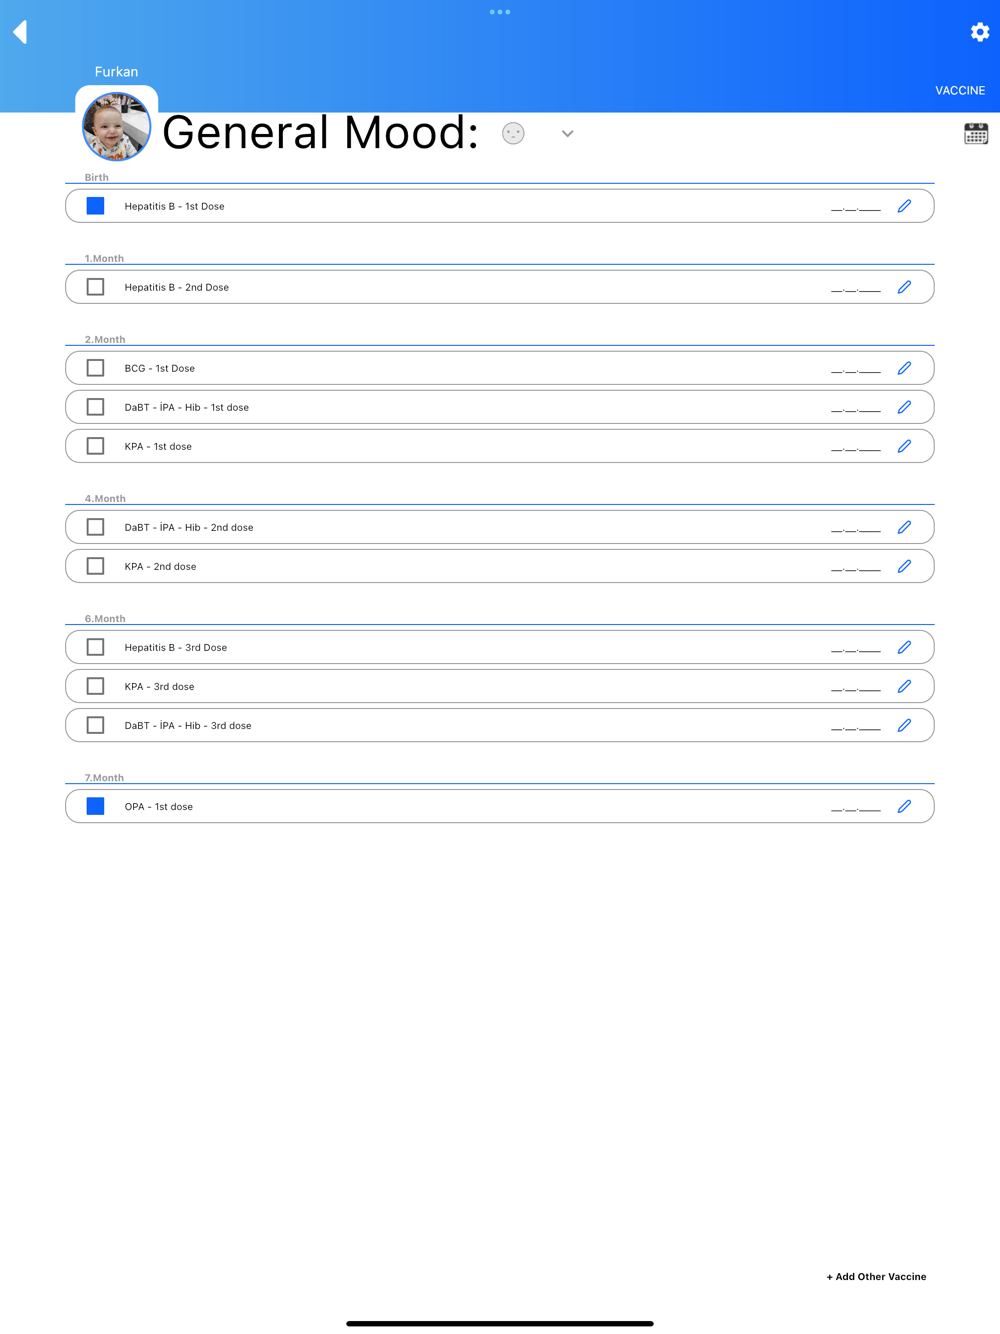Select the VACCINE tab label
This screenshot has width=1000, height=1334.
coord(959,90)
